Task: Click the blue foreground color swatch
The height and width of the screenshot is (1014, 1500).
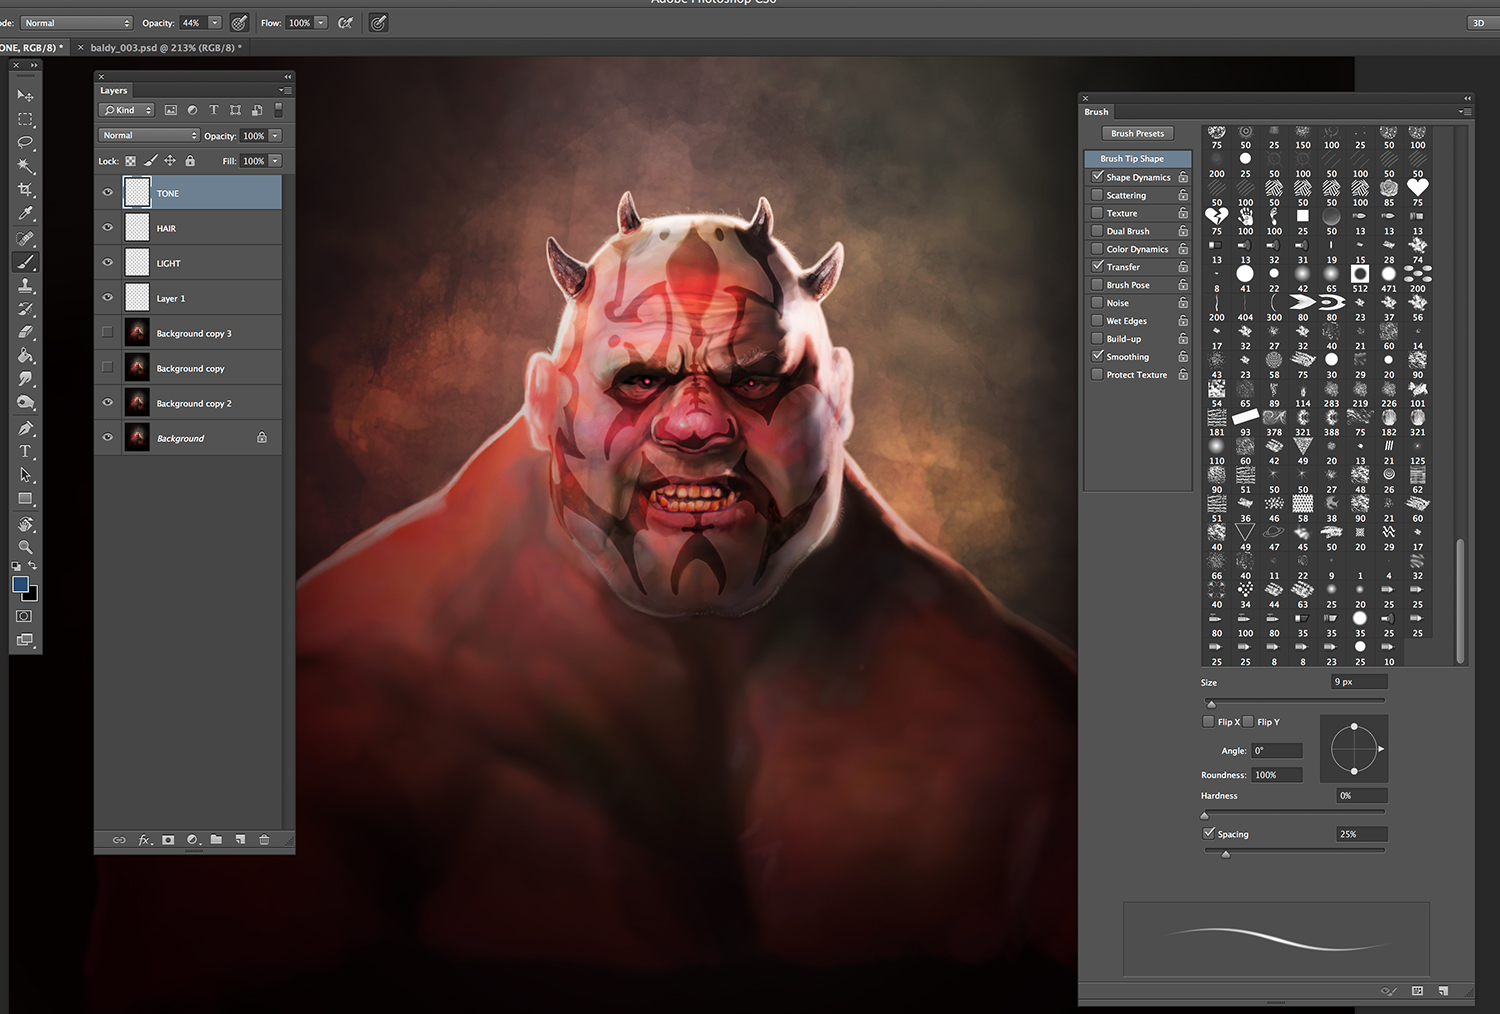Action: click(x=19, y=584)
